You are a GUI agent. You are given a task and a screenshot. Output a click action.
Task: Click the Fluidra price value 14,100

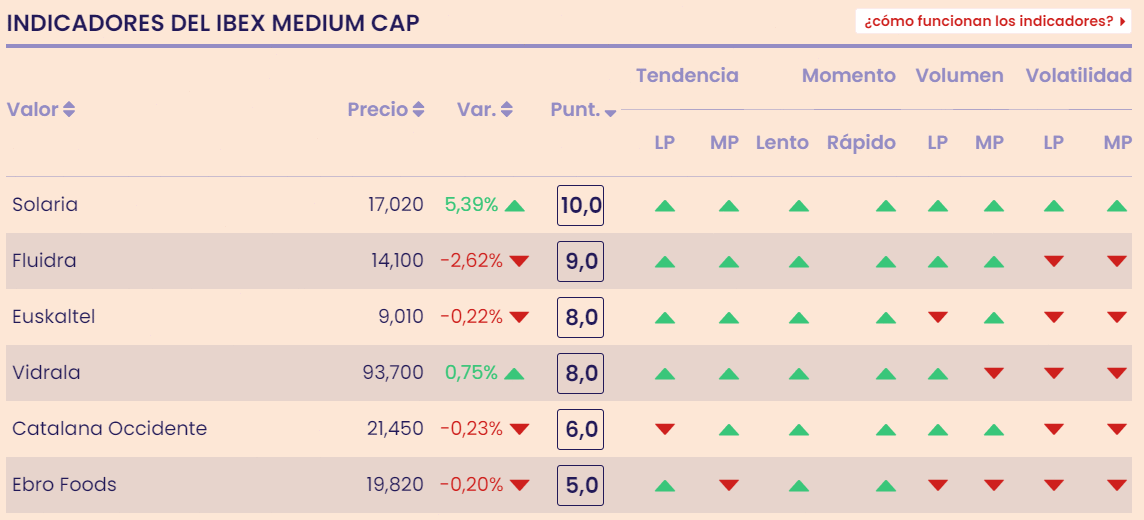click(x=396, y=261)
